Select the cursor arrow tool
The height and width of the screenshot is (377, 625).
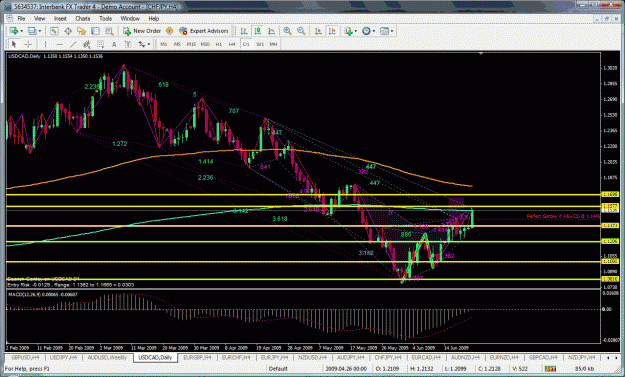[14, 44]
